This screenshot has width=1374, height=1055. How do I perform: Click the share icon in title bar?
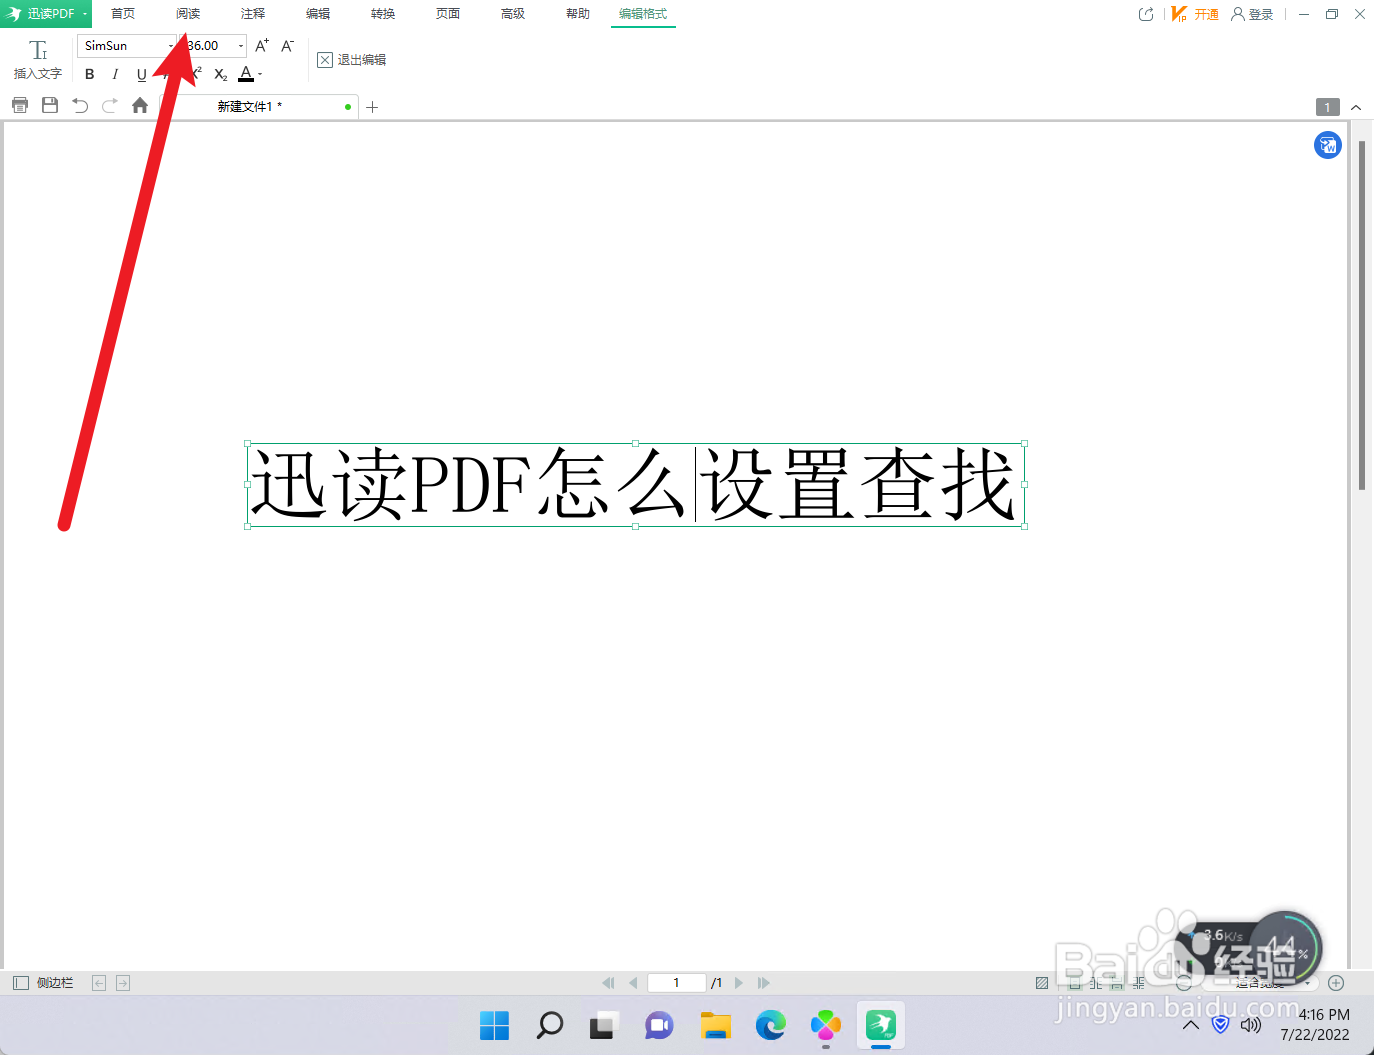1146,14
